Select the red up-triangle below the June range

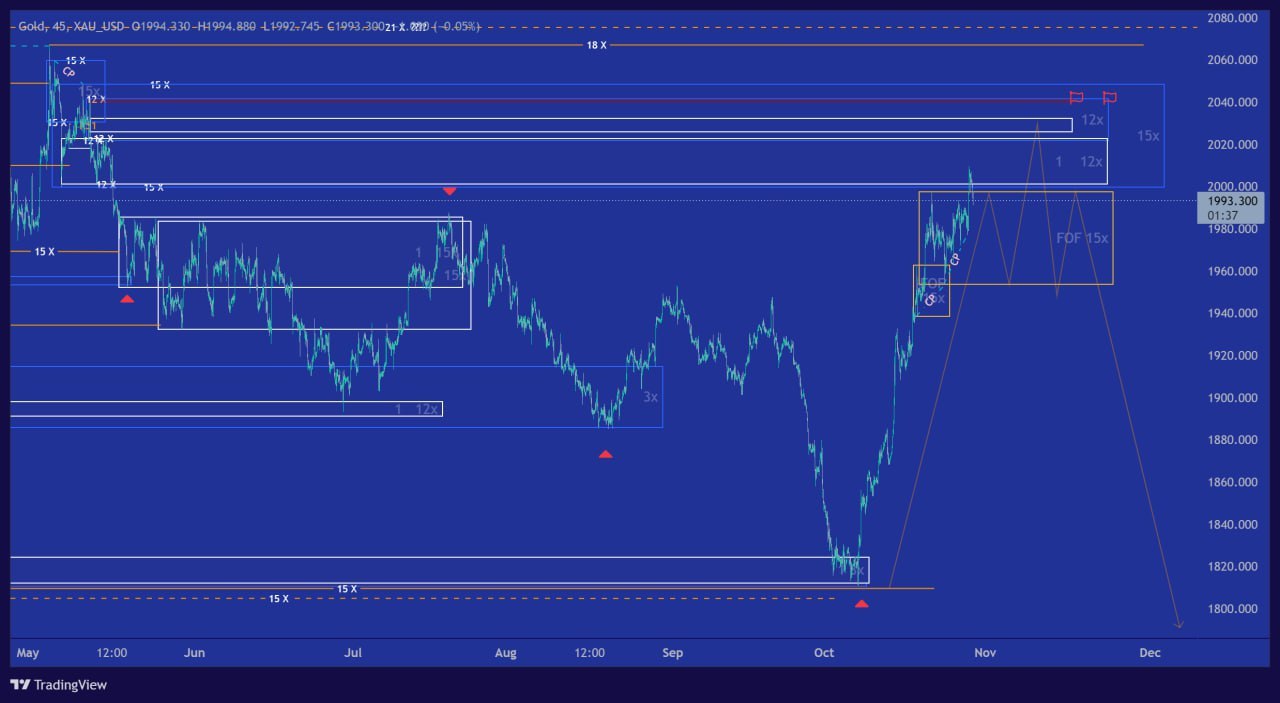pyautogui.click(x=127, y=298)
